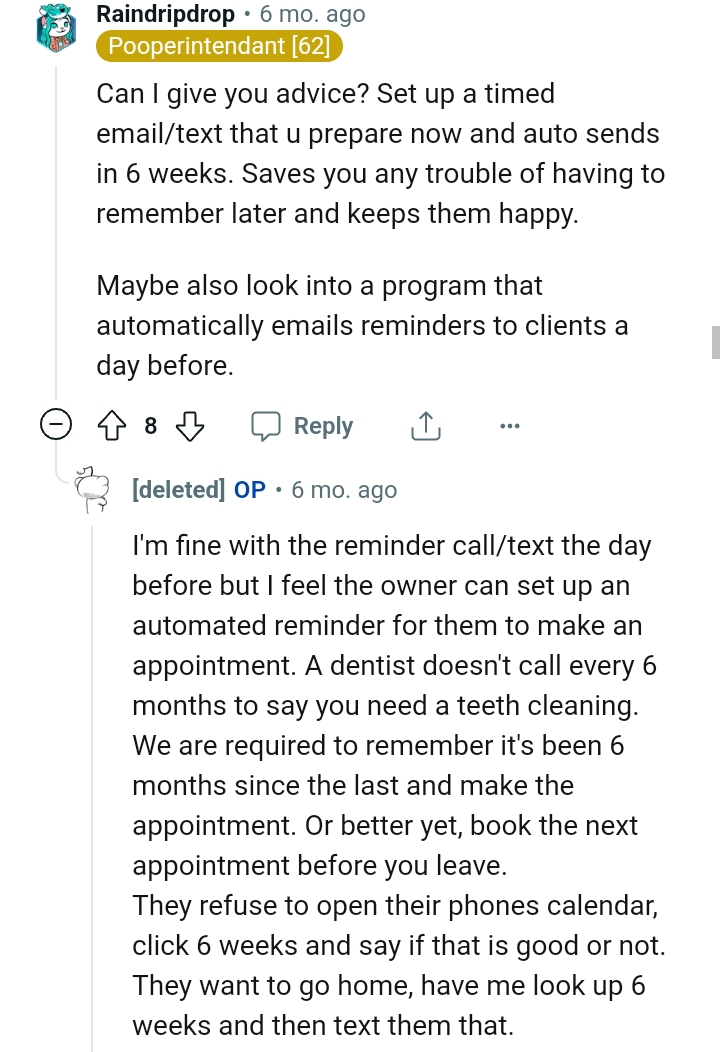Image resolution: width=720 pixels, height=1052 pixels.
Task: Click the OP badge next to [deleted]
Action: 248,490
